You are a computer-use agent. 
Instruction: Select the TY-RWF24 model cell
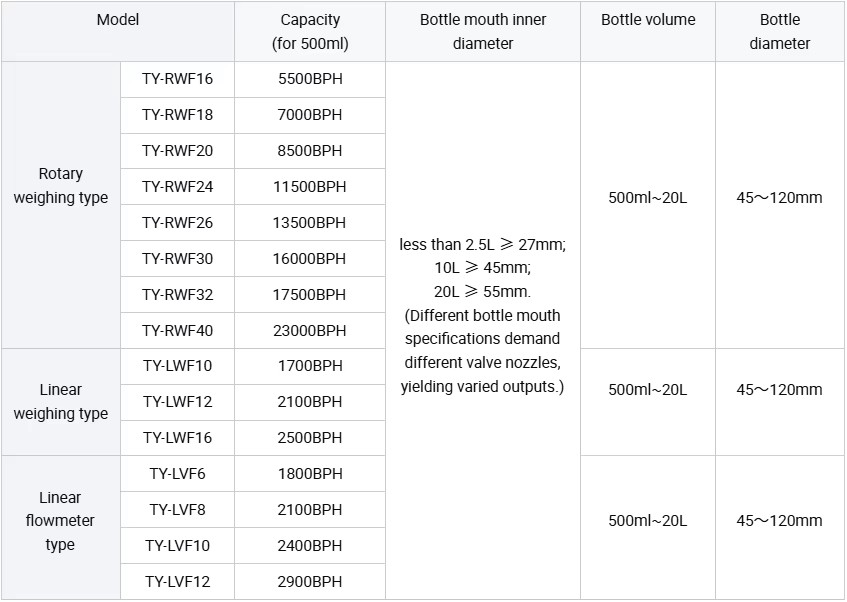[177, 187]
